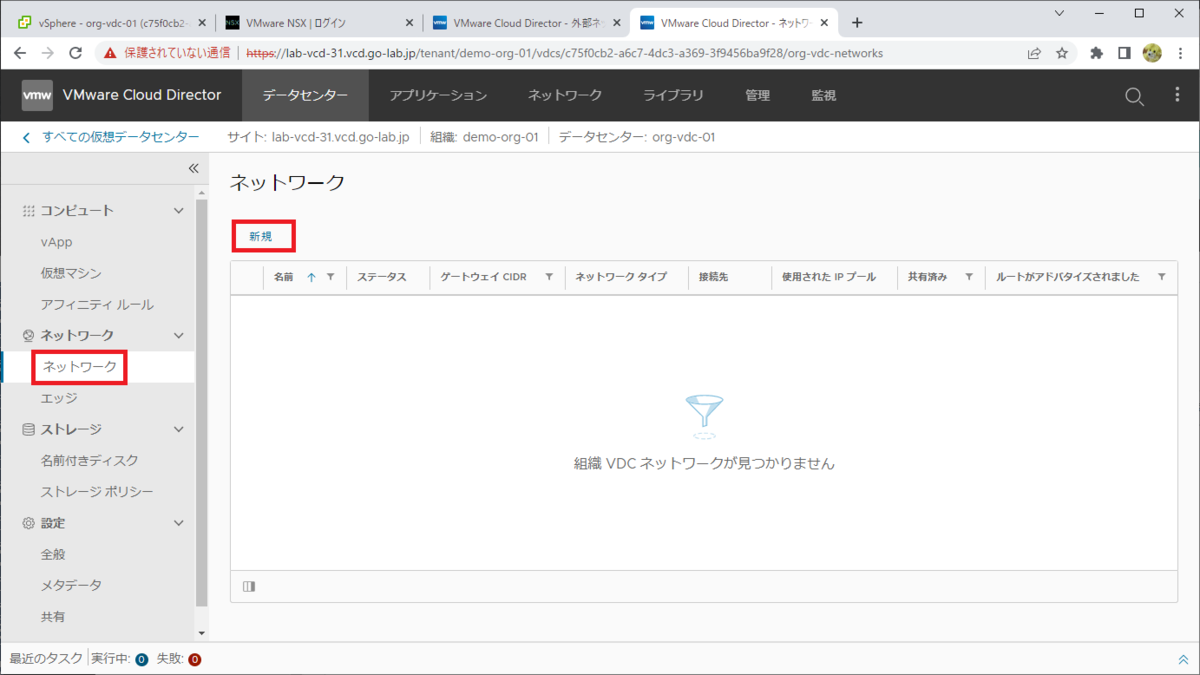
Task: Select vApp in the sidebar
Action: (x=57, y=242)
